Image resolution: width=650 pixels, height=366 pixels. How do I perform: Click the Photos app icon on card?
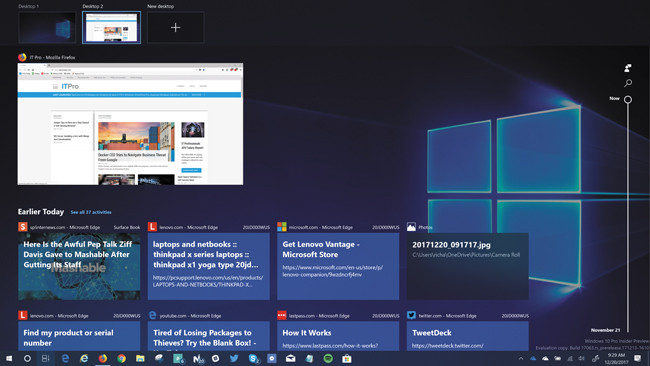(411, 227)
